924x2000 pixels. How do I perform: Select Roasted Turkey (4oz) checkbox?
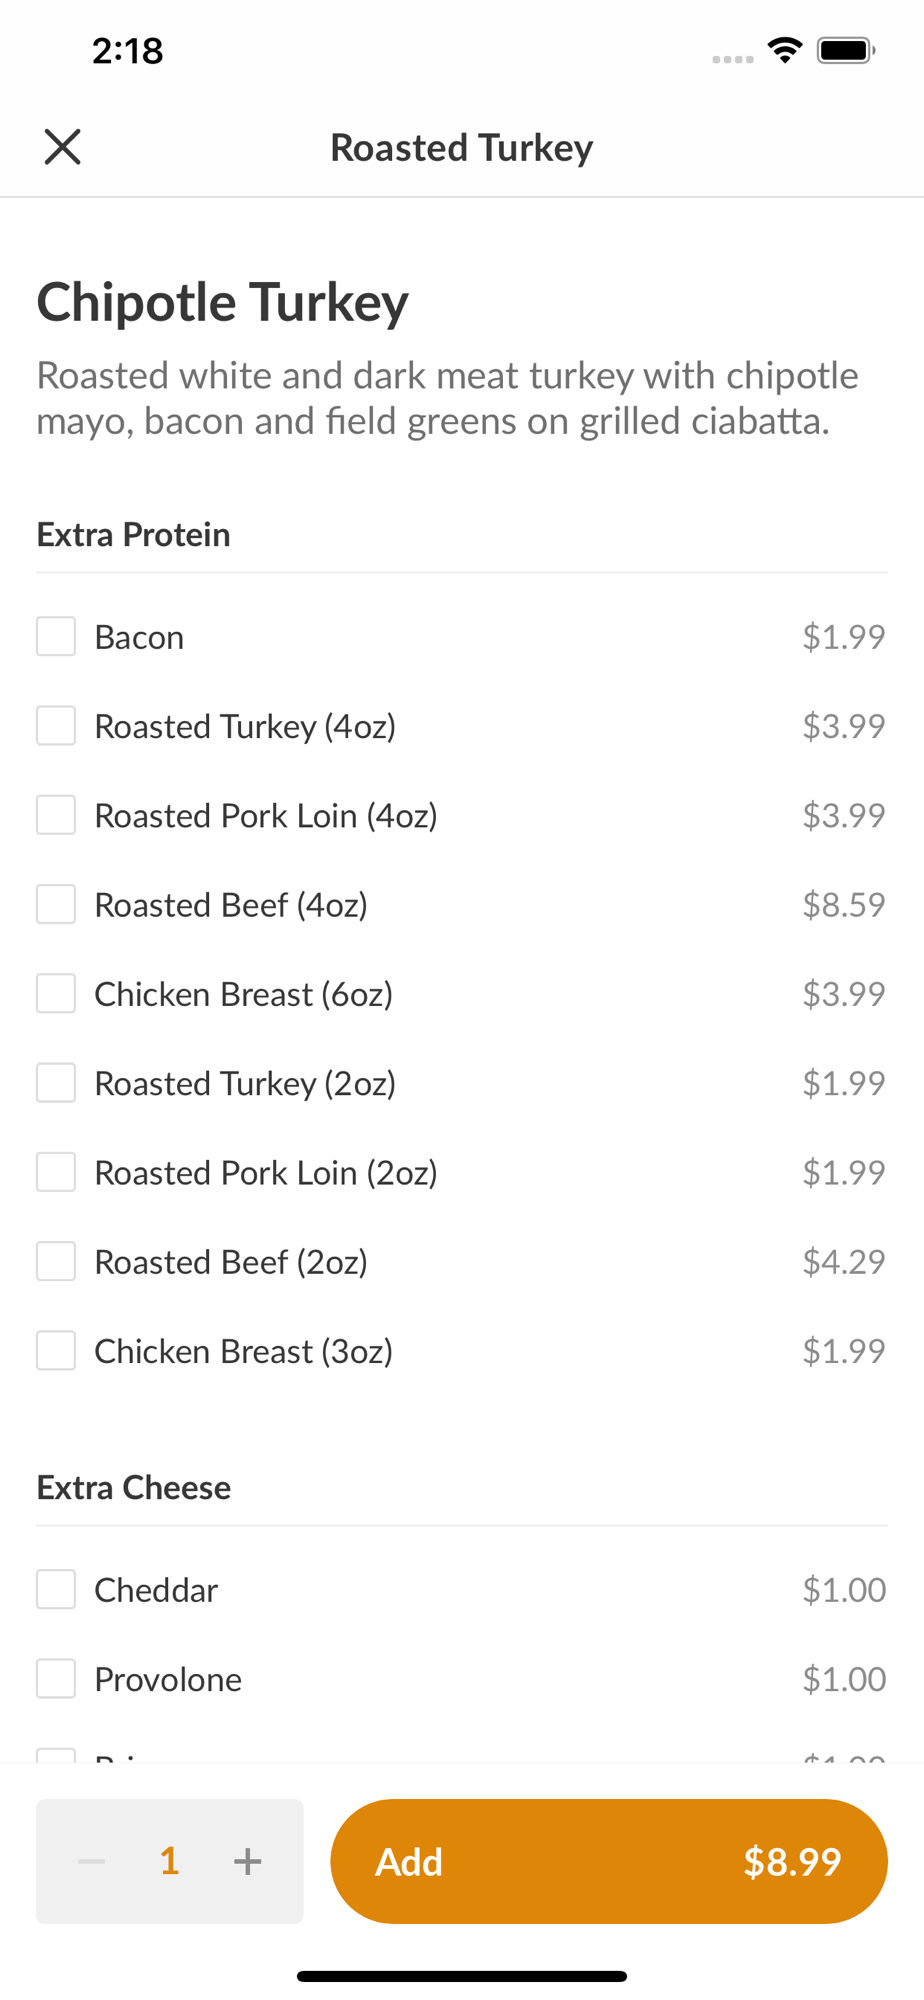click(x=56, y=726)
